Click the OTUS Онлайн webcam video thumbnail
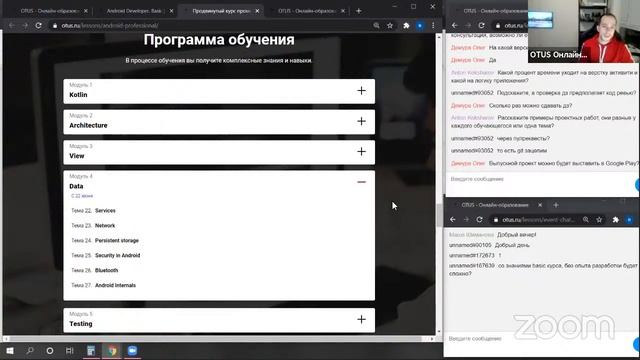This screenshot has width=640, height=360. pyautogui.click(x=584, y=31)
